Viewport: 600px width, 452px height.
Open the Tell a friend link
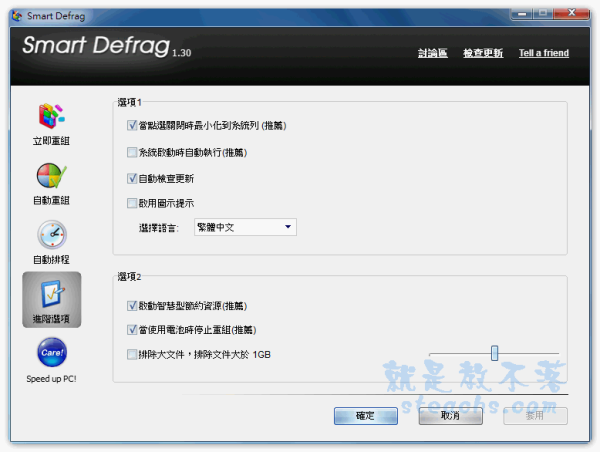point(544,53)
